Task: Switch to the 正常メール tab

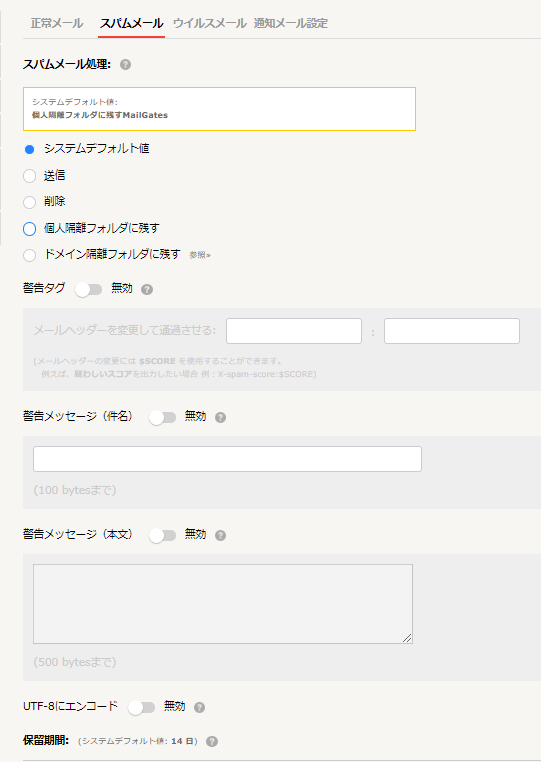Action: coord(57,23)
